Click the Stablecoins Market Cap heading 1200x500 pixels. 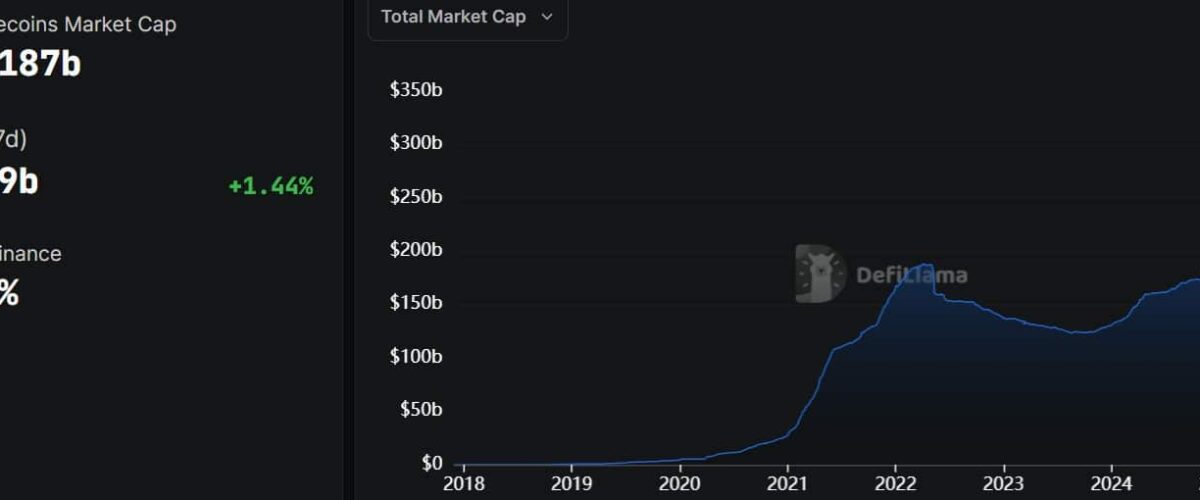[x=88, y=25]
